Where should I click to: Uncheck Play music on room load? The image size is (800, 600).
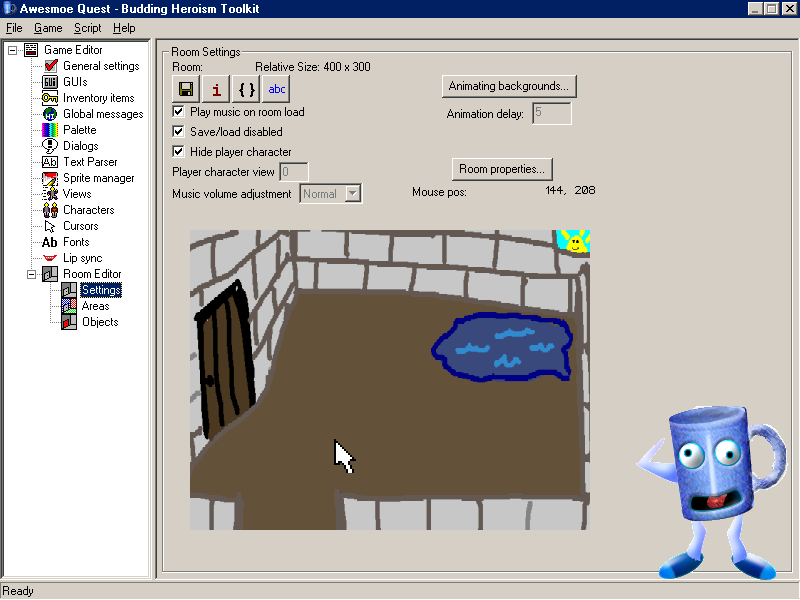pyautogui.click(x=178, y=112)
